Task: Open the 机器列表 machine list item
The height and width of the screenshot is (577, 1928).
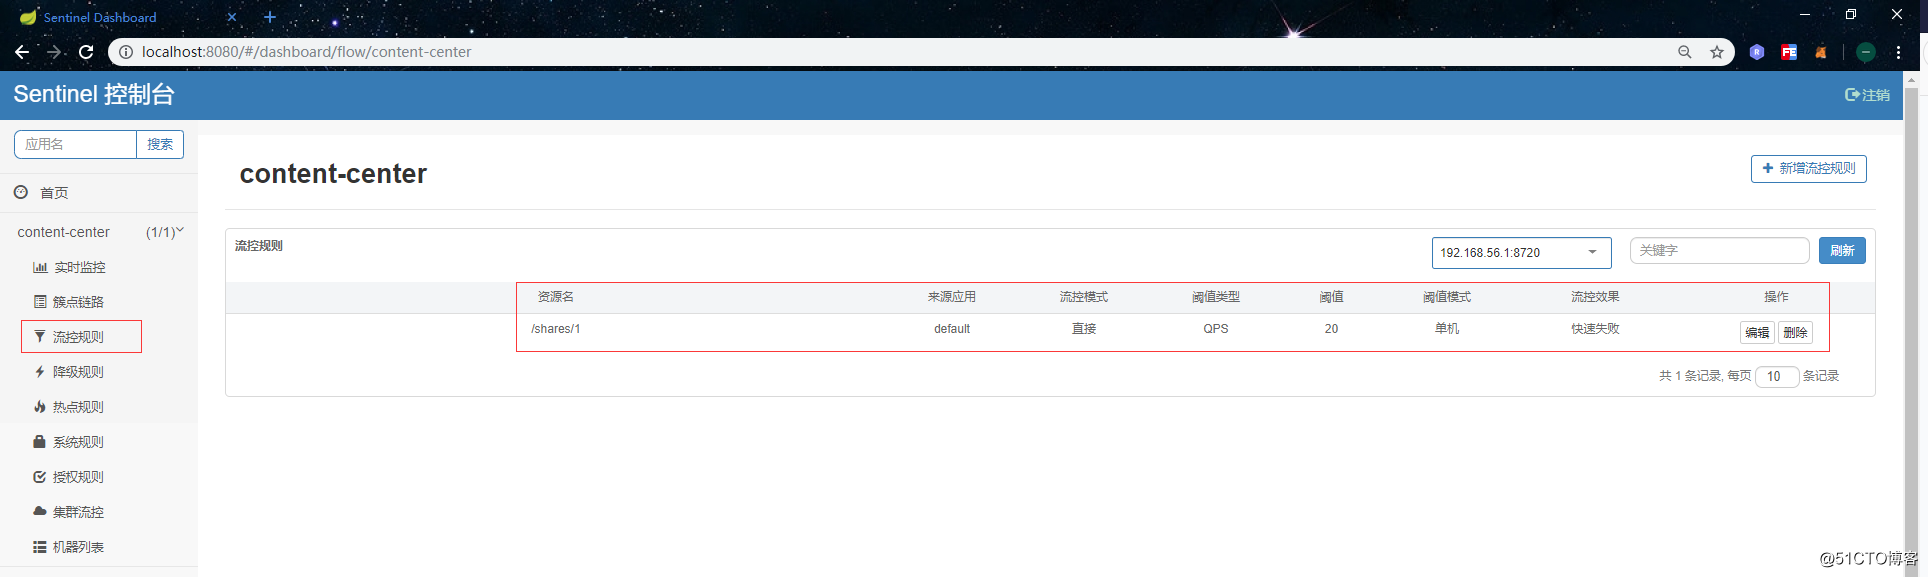Action: coord(78,547)
